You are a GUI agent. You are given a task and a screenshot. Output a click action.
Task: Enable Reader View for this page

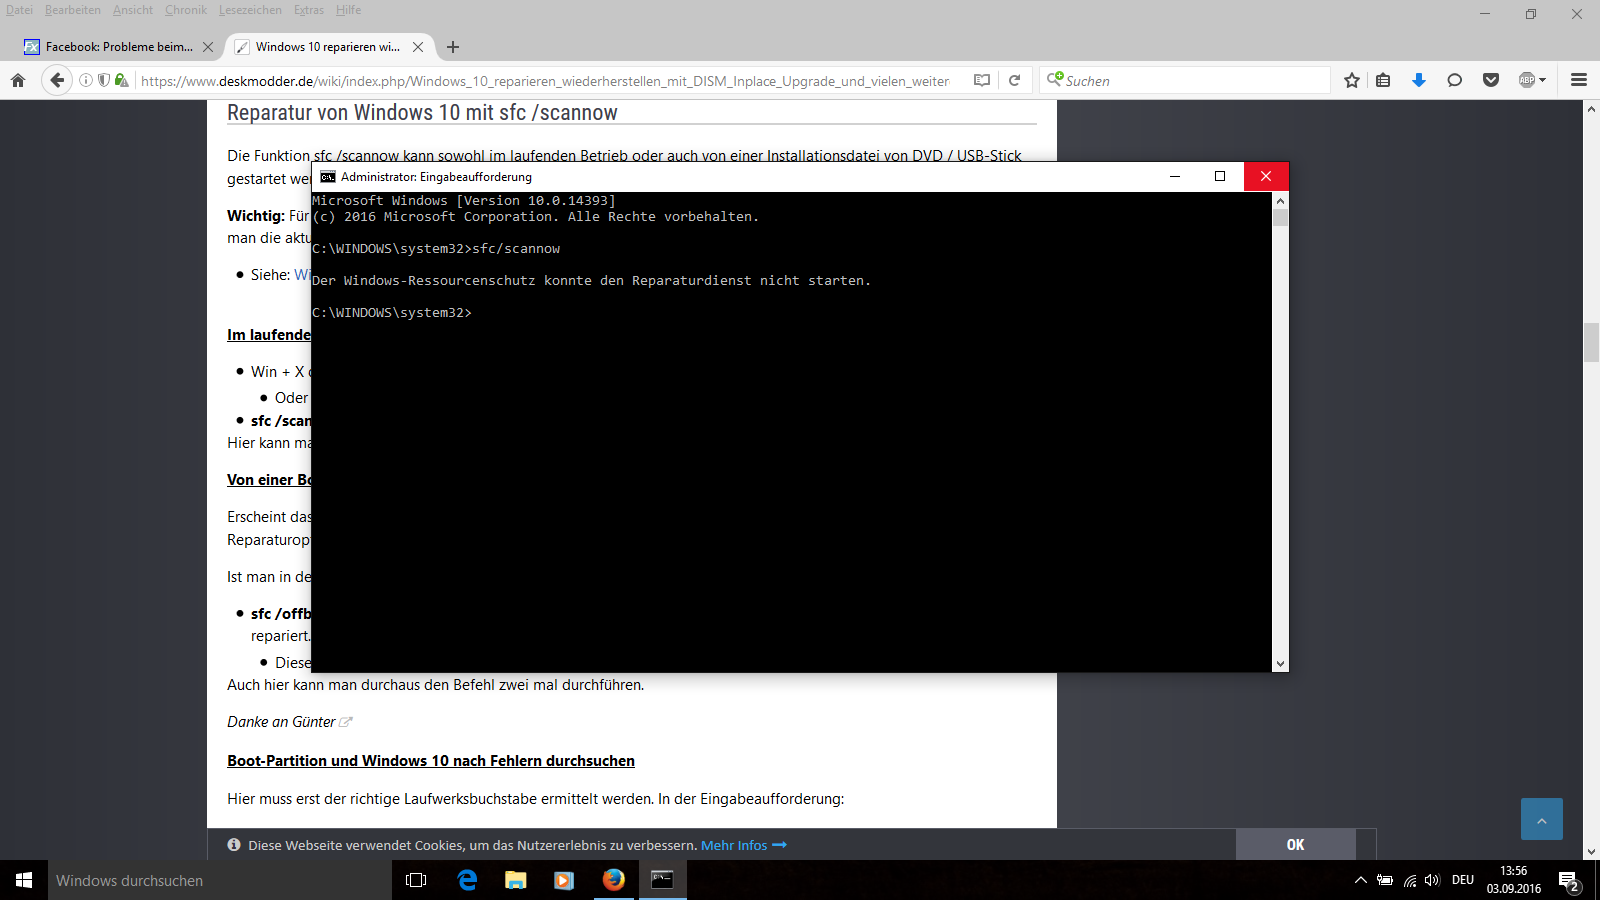pyautogui.click(x=982, y=81)
